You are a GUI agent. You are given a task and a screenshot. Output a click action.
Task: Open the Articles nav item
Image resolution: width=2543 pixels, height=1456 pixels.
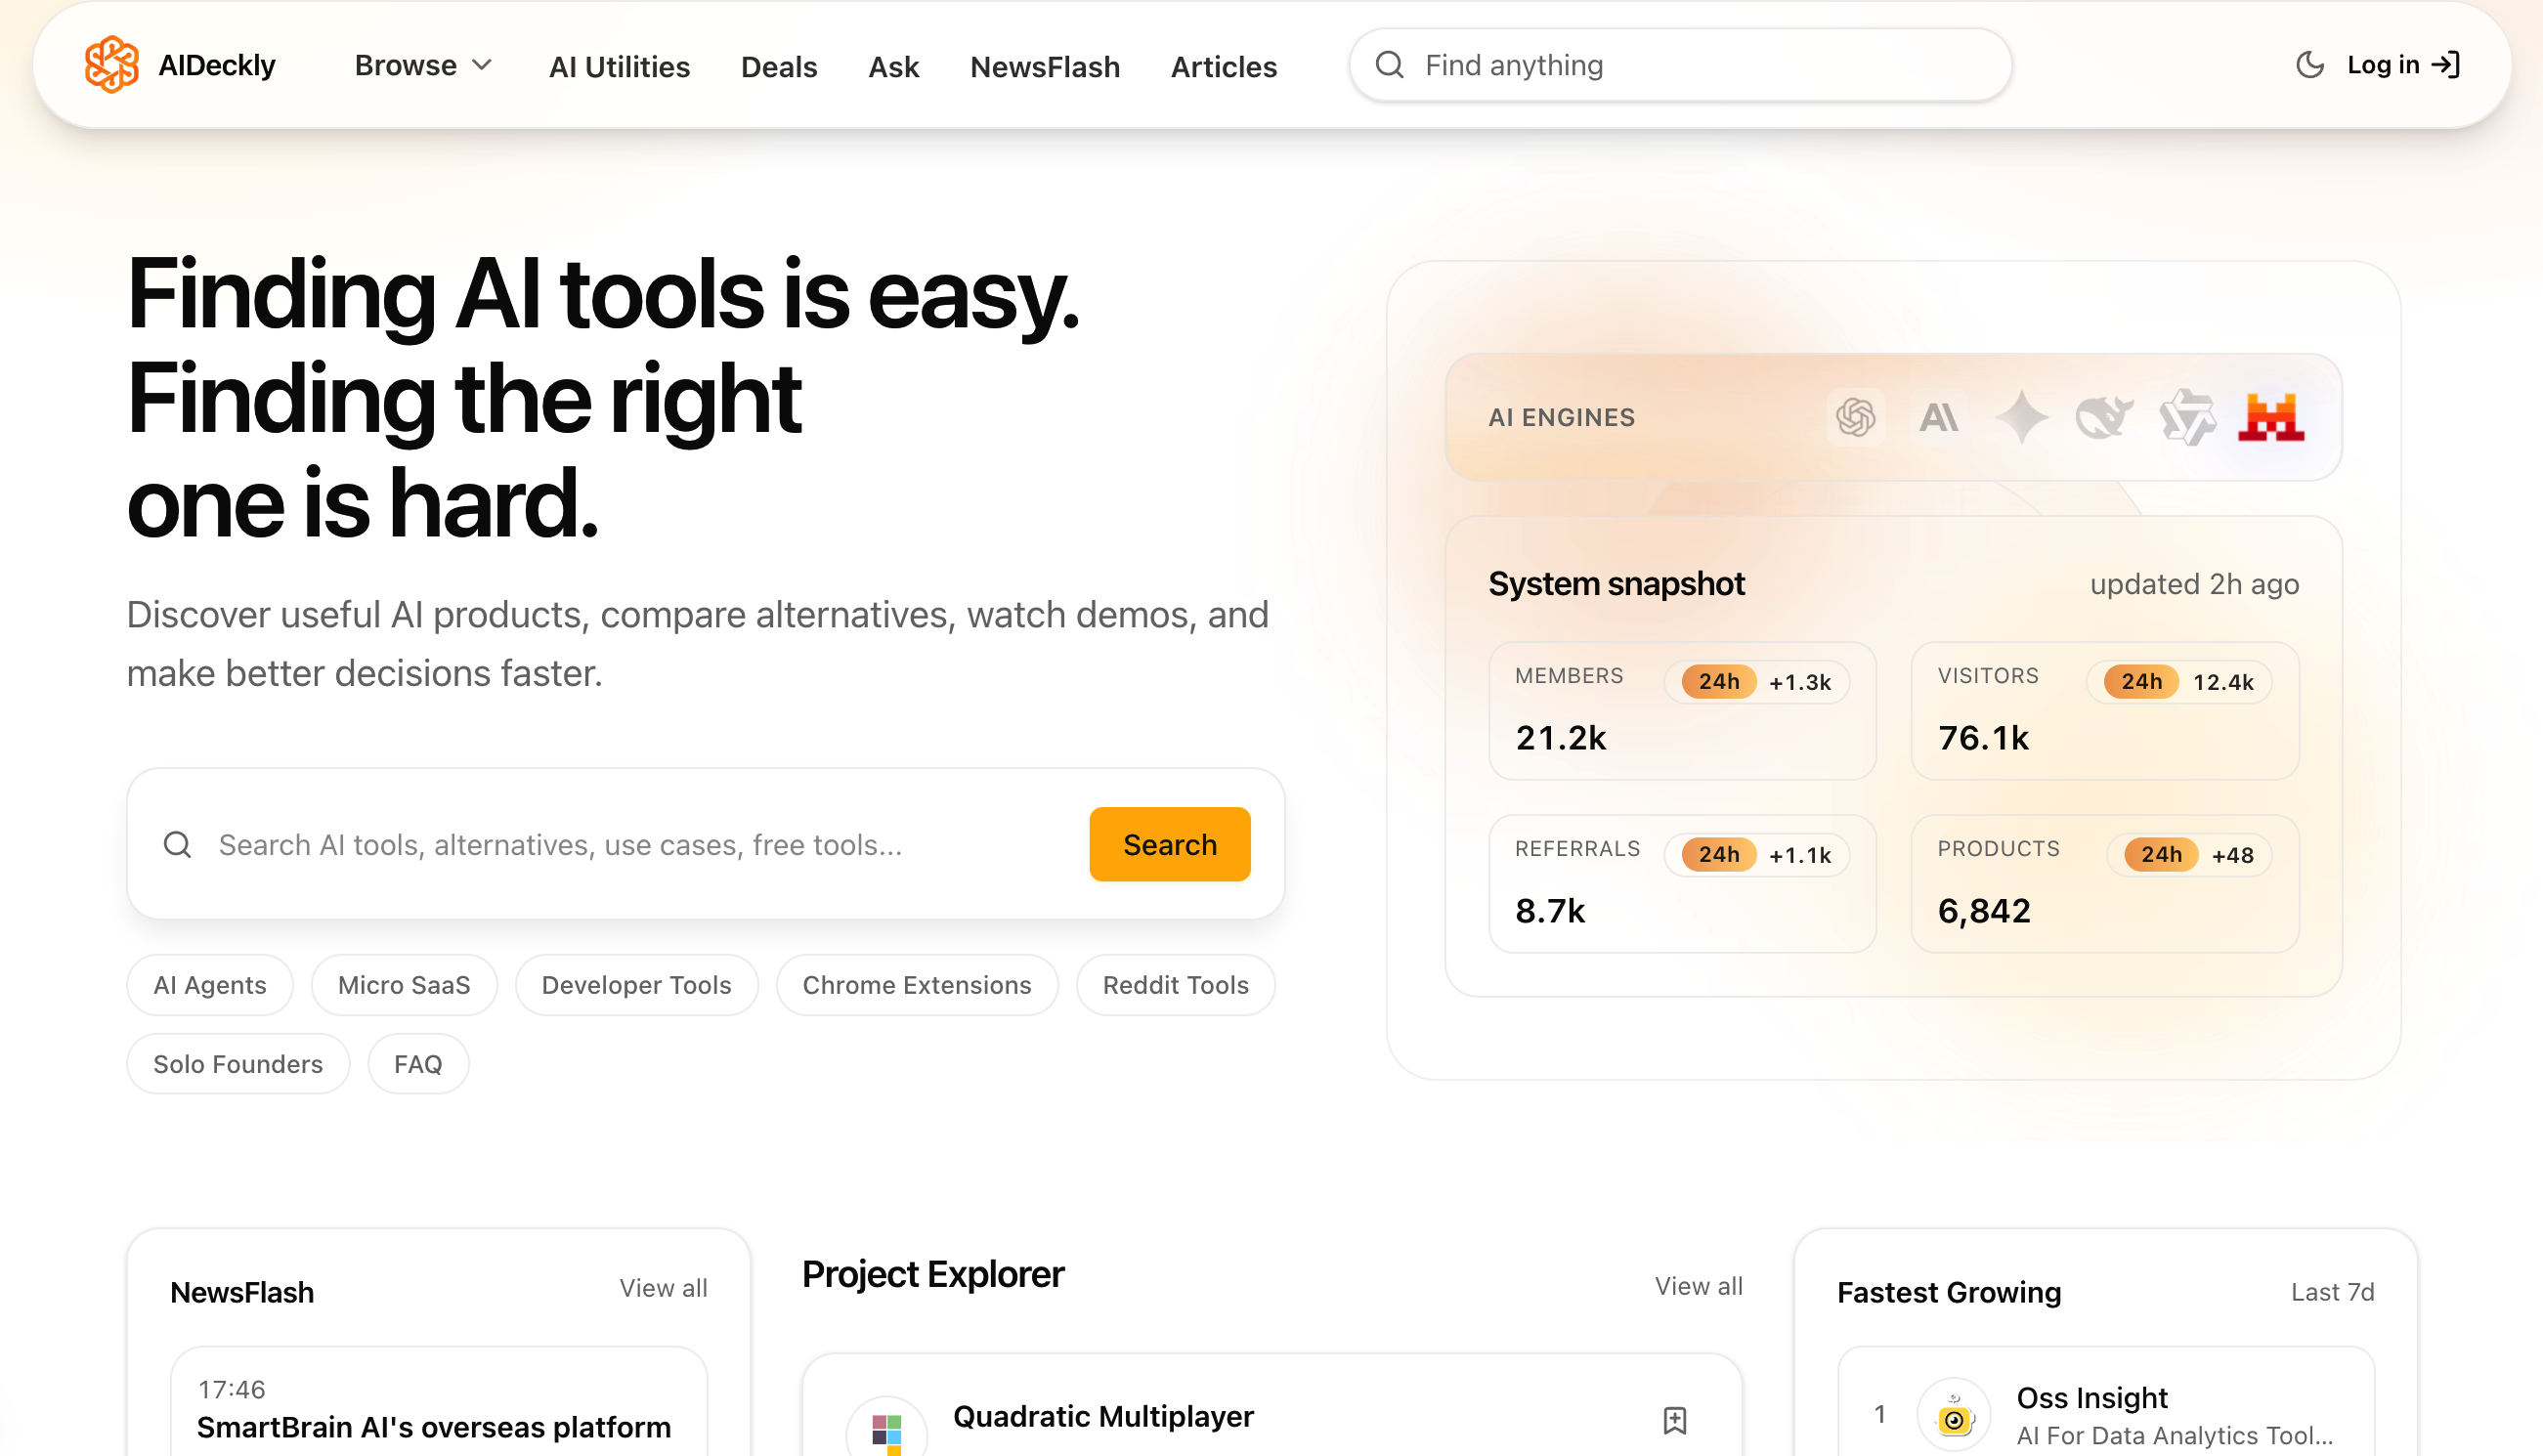point(1224,67)
